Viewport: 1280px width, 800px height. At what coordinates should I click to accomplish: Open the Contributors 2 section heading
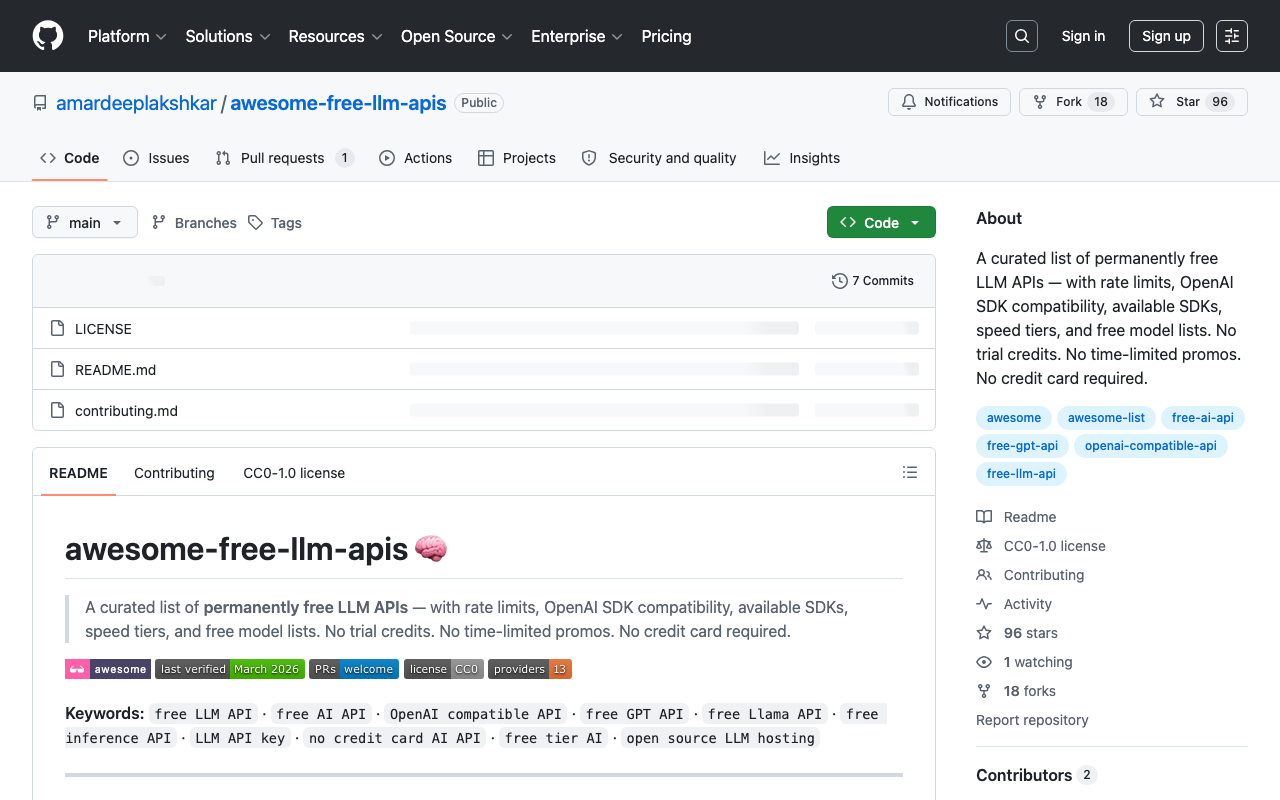1036,775
